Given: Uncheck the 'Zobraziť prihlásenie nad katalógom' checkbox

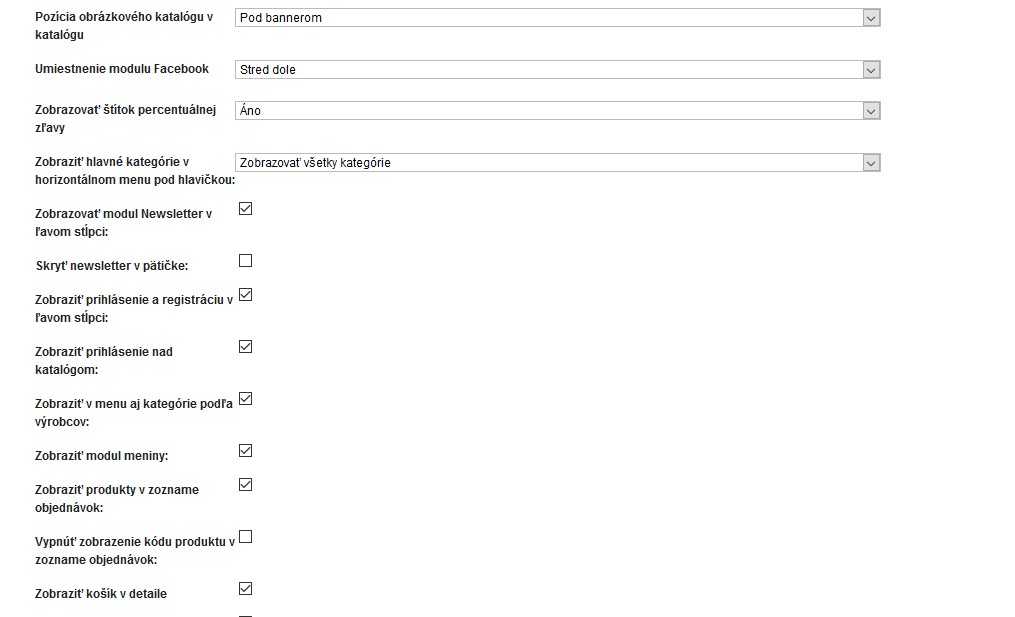Looking at the screenshot, I should coord(246,347).
